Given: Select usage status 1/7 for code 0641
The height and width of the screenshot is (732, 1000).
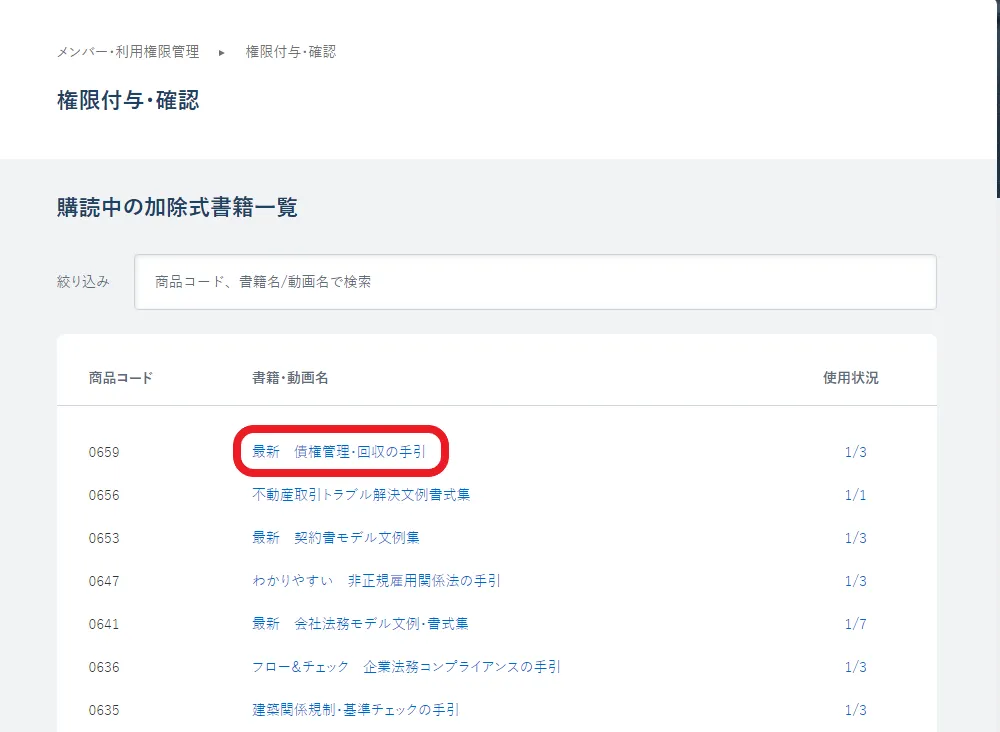Looking at the screenshot, I should 855,624.
